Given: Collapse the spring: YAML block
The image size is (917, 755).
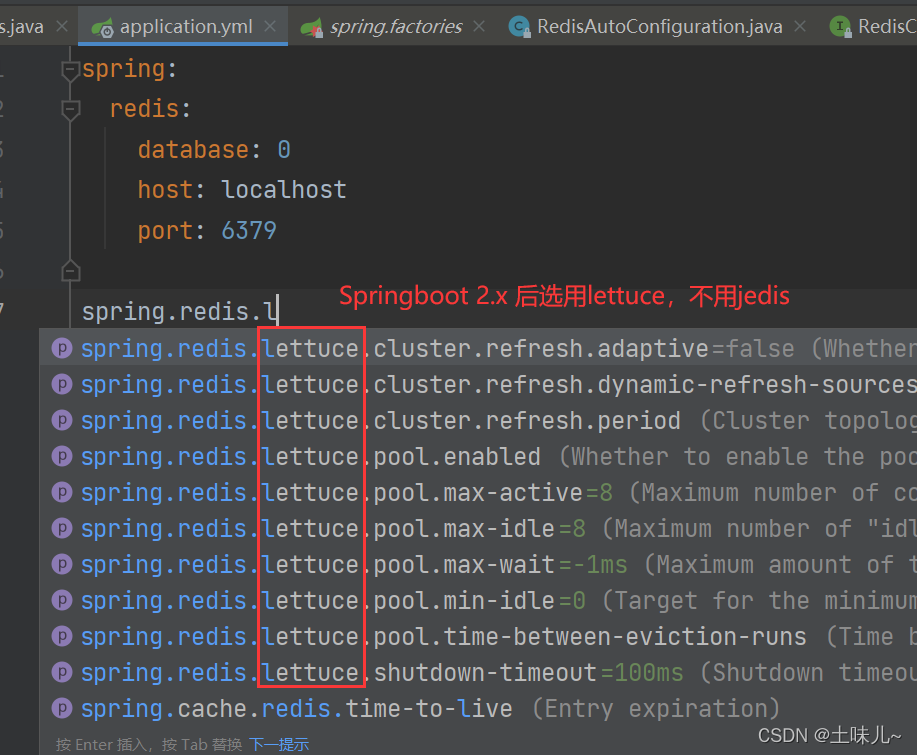Looking at the screenshot, I should [70, 70].
